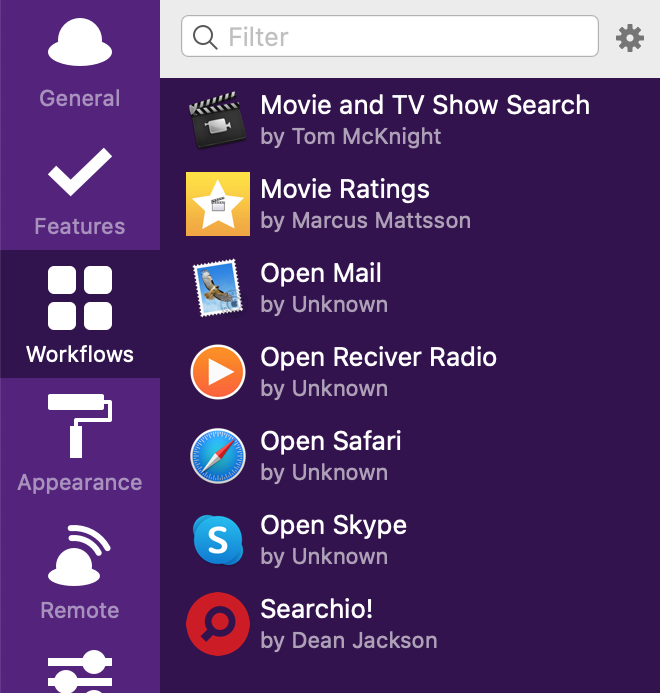
Task: Select 'Movie Ratings' workflow title
Action: (x=345, y=190)
